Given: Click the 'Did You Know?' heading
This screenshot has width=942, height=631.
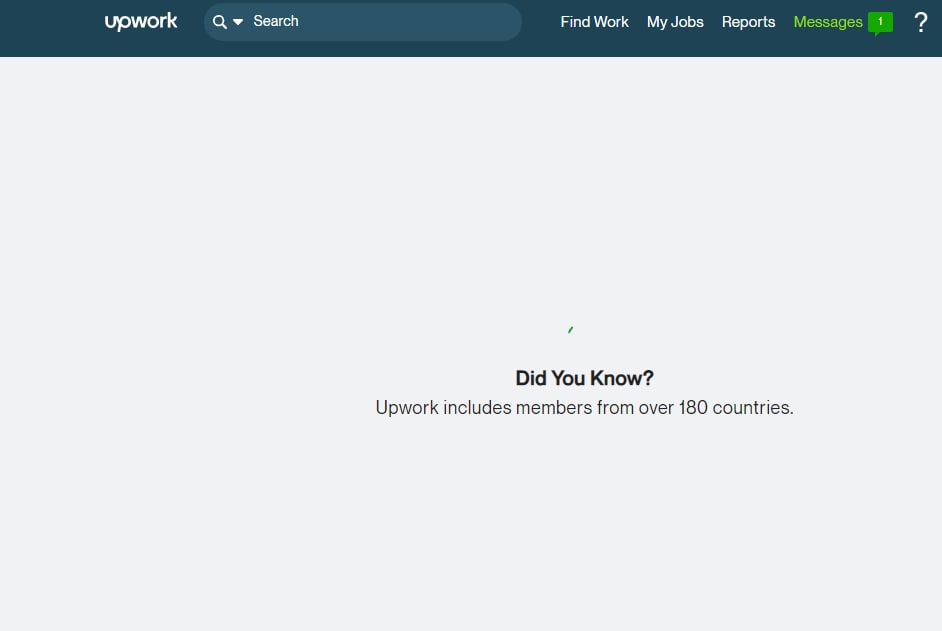Looking at the screenshot, I should point(585,378).
